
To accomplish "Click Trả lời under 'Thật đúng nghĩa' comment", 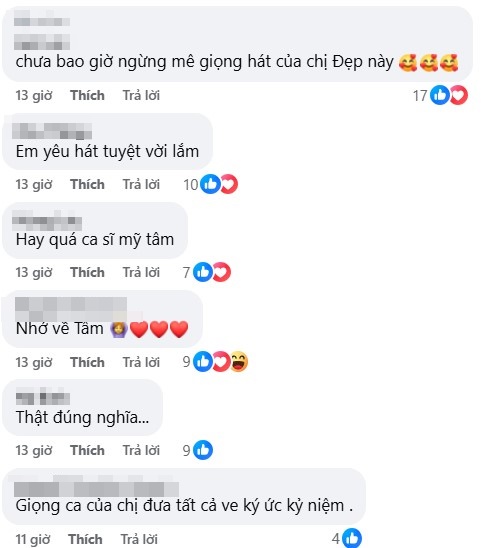I will pos(141,450).
